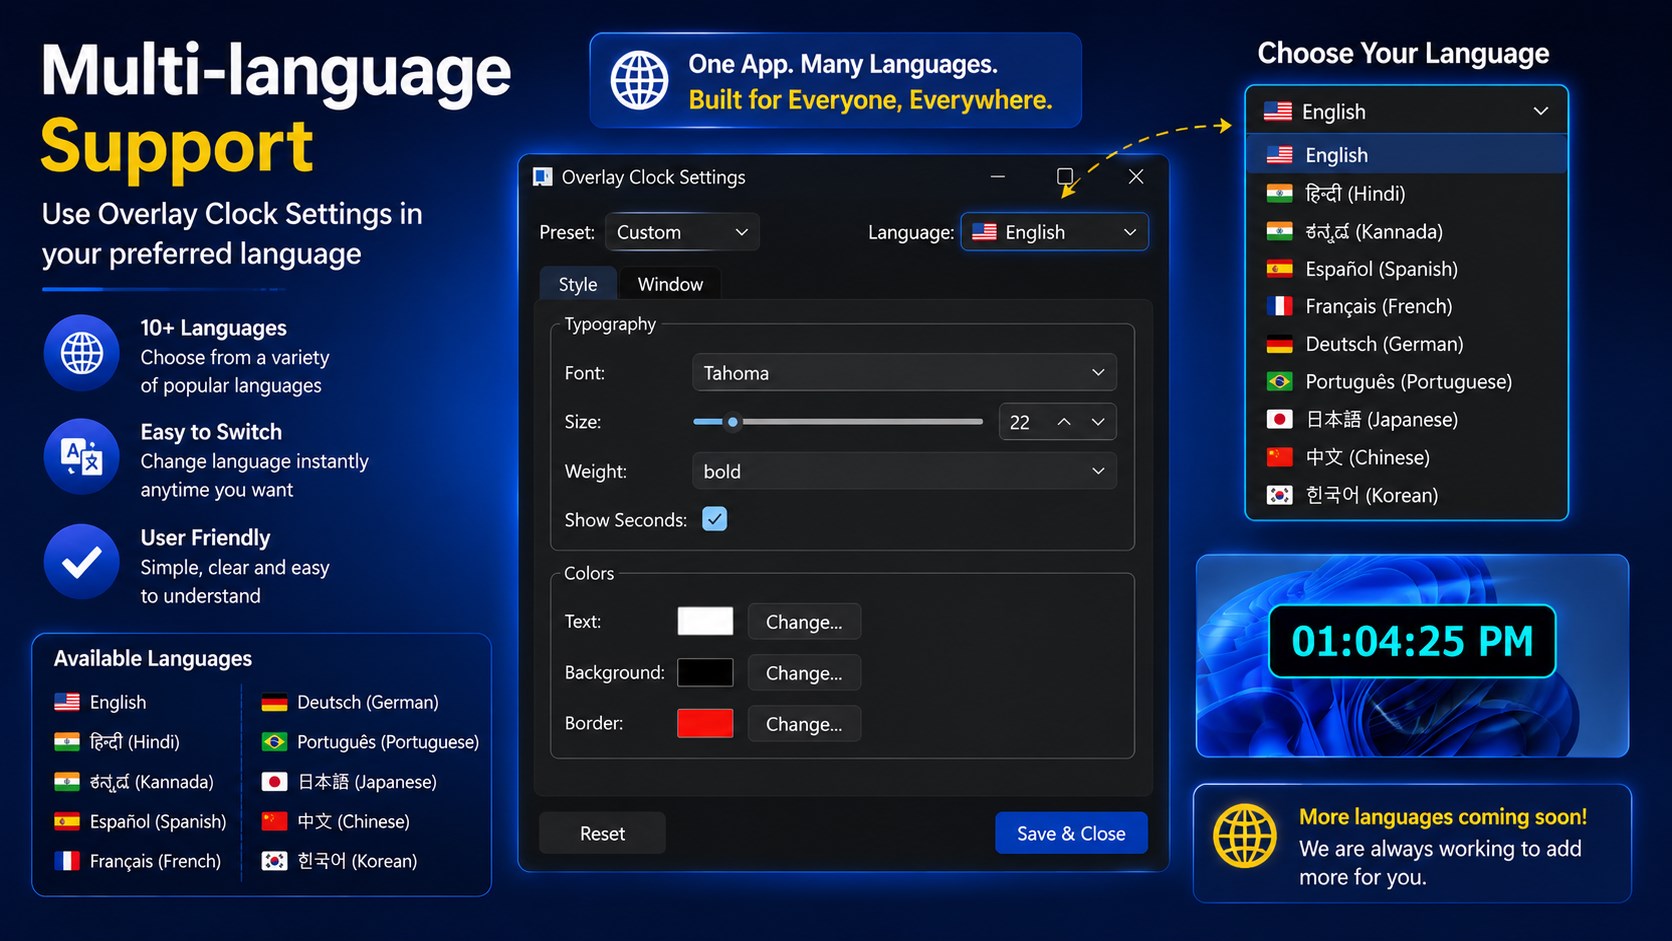
Task: Collapse the Choose Your Language combo box header
Action: click(x=1406, y=111)
